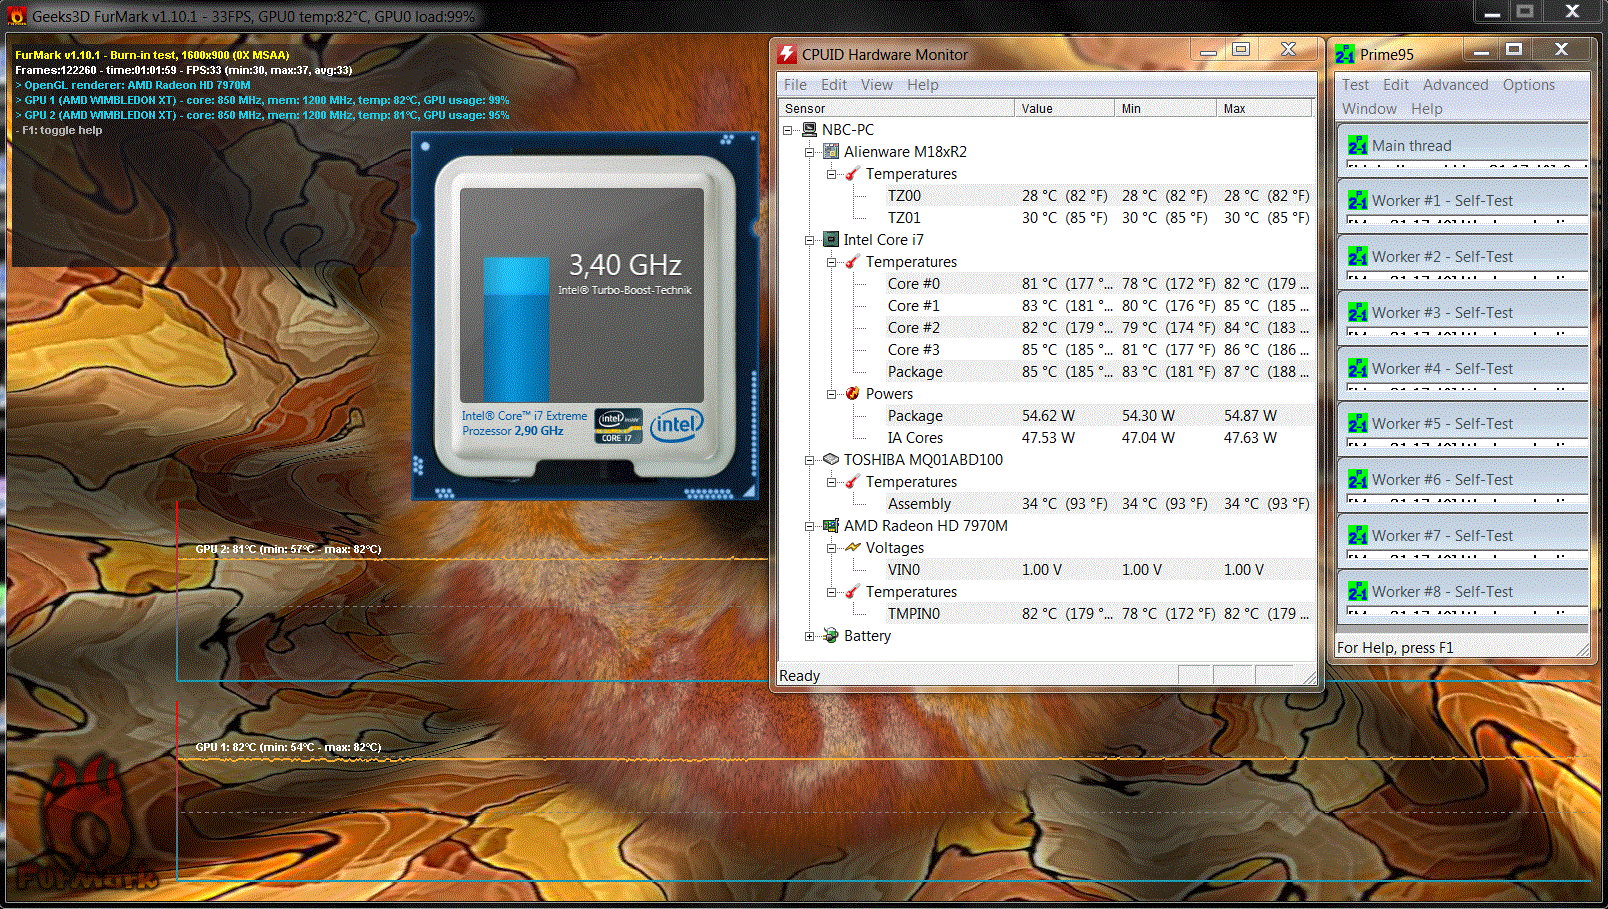Click the Battery icon in sensor tree
The image size is (1608, 909).
831,636
